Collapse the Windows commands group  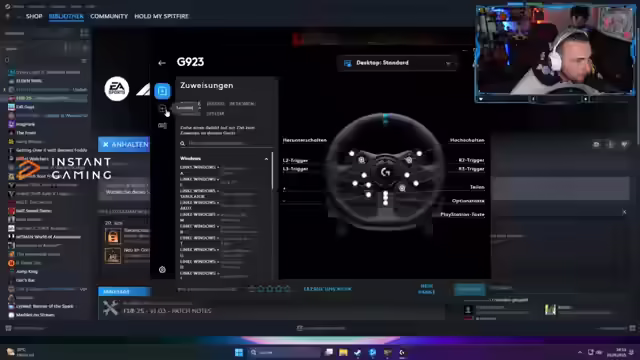click(x=266, y=159)
